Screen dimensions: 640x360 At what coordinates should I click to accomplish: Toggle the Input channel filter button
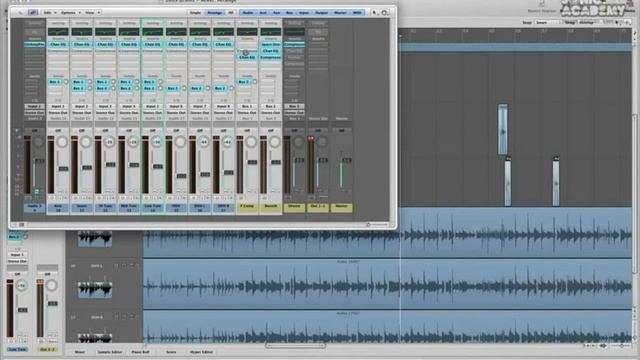(x=304, y=13)
